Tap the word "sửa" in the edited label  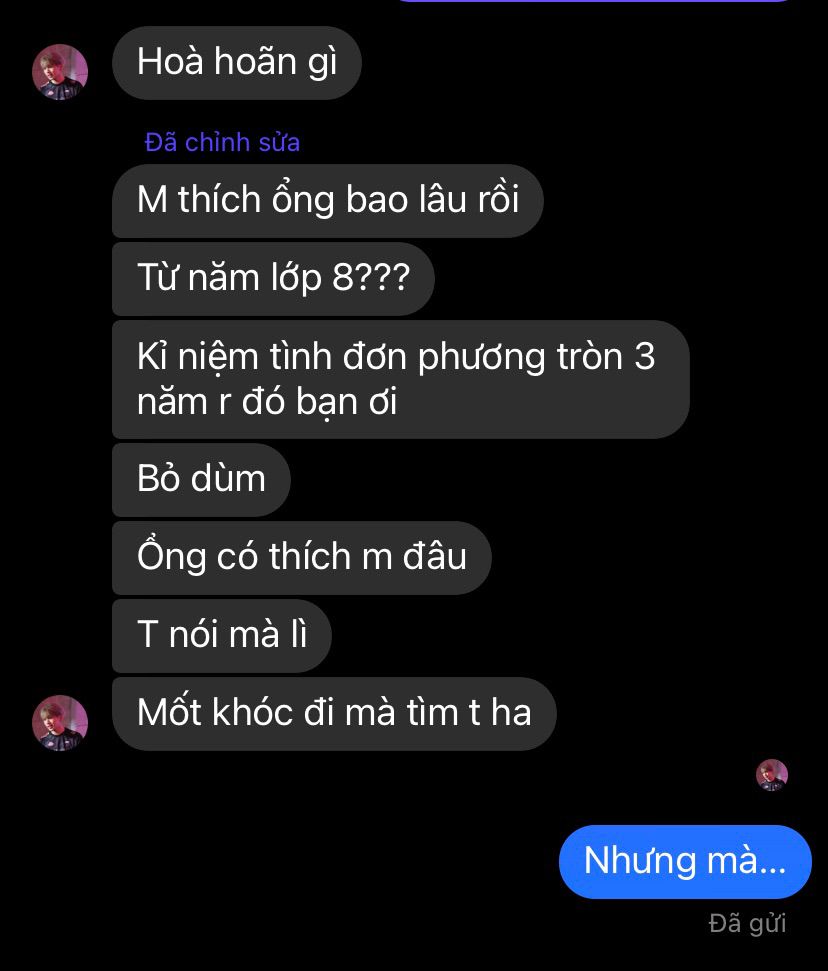click(279, 142)
